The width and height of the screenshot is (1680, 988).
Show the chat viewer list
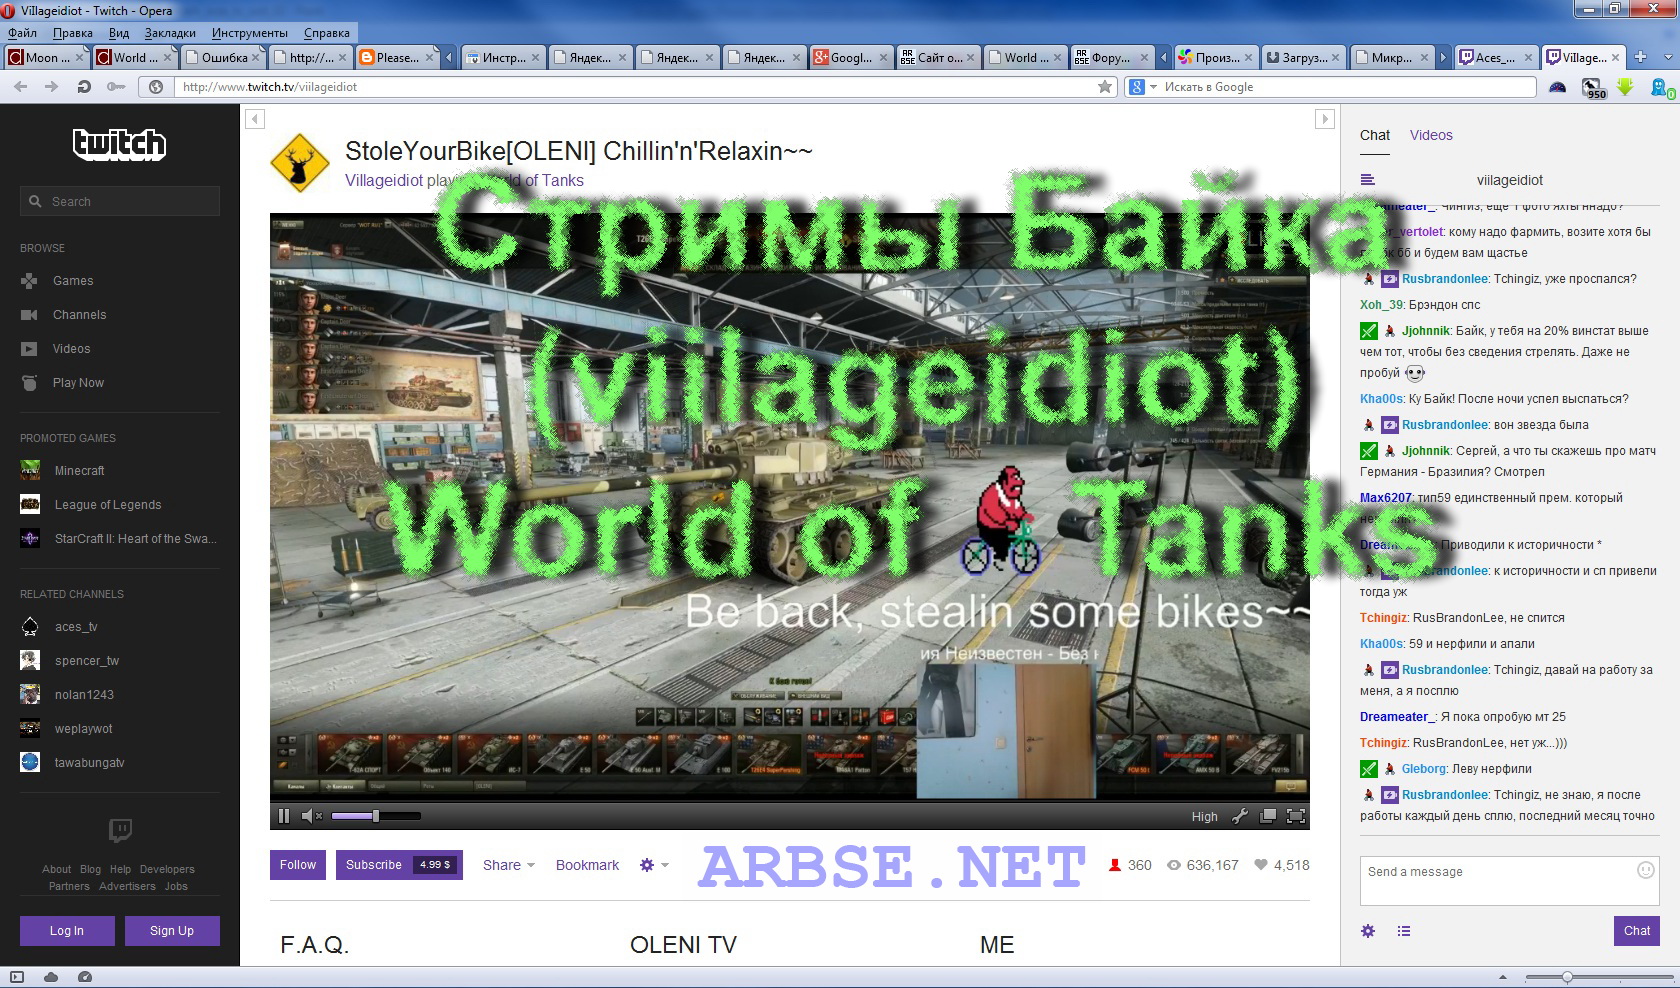tap(1404, 931)
